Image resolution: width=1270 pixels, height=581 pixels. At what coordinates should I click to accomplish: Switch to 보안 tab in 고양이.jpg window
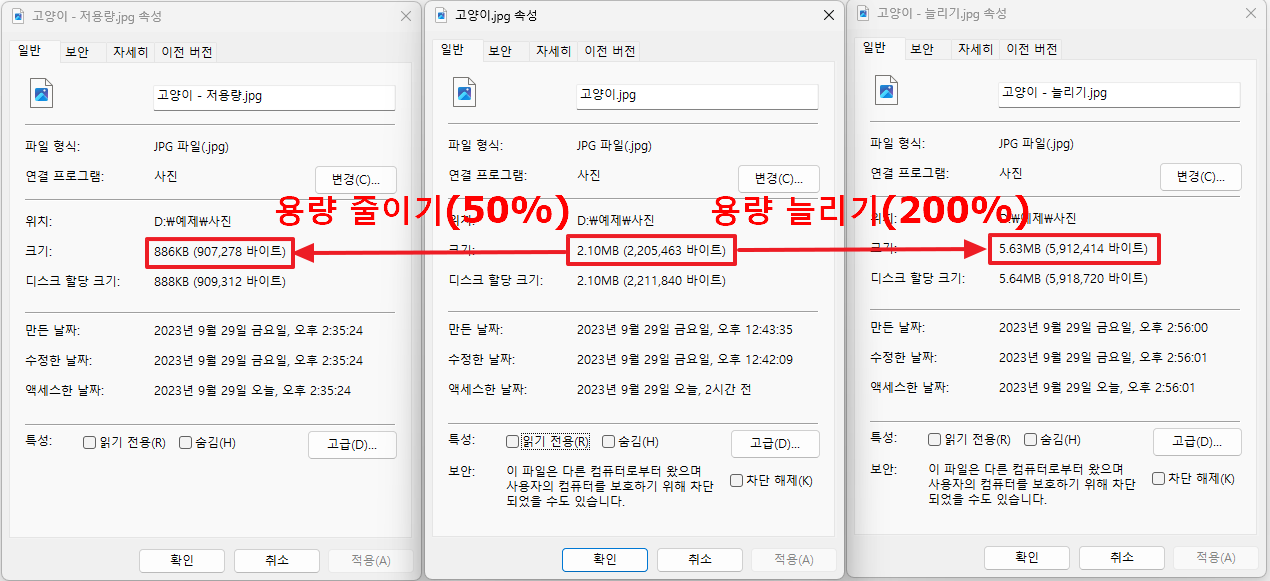pyautogui.click(x=500, y=51)
